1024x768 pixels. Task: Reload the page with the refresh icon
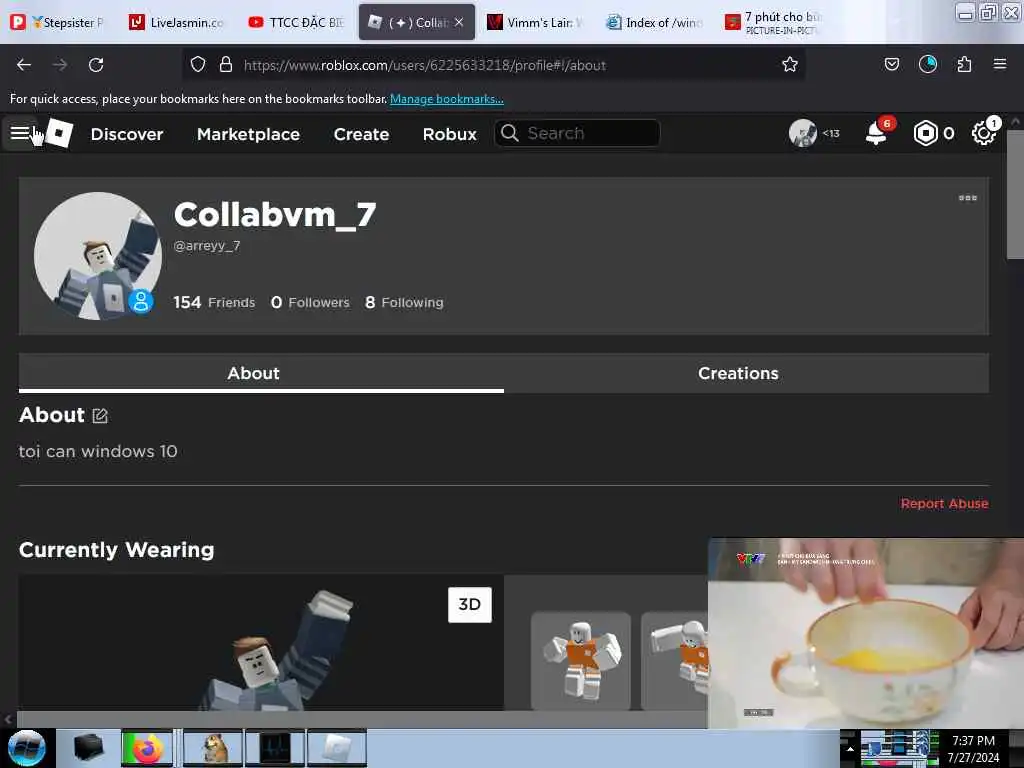(x=96, y=65)
